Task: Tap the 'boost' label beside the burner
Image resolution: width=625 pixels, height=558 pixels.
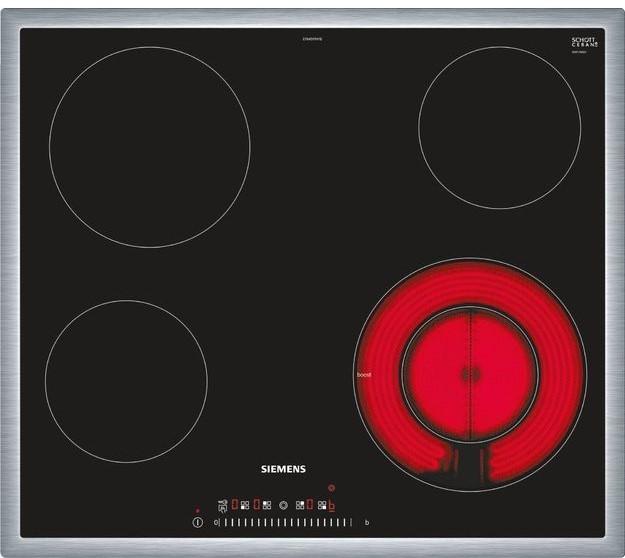Action: 364,375
